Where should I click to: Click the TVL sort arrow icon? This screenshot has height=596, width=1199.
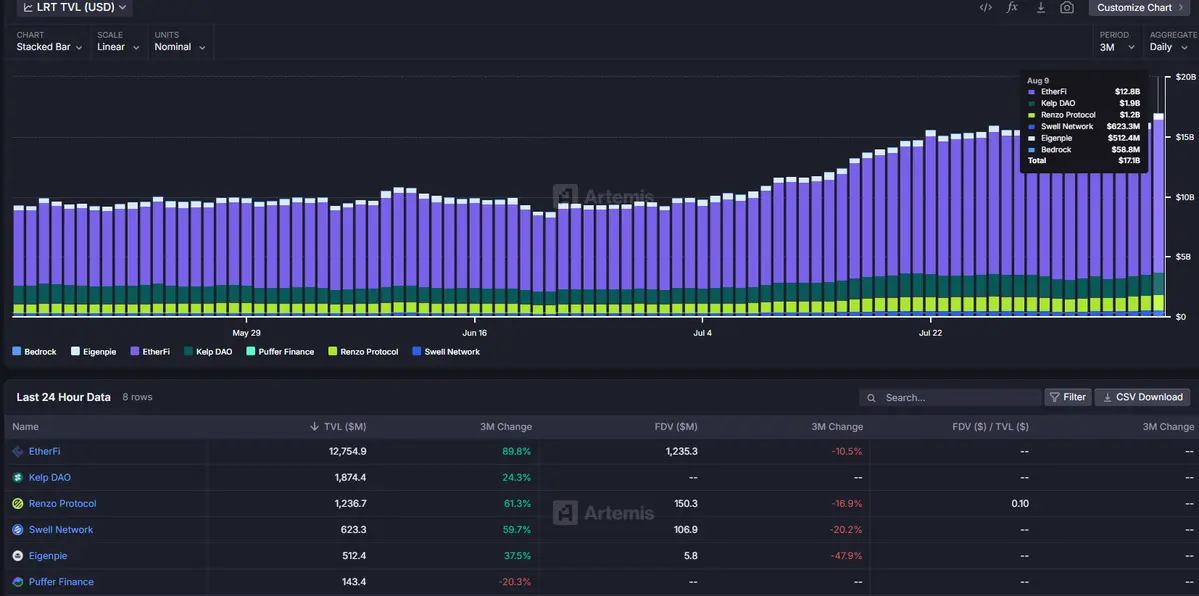coord(314,427)
